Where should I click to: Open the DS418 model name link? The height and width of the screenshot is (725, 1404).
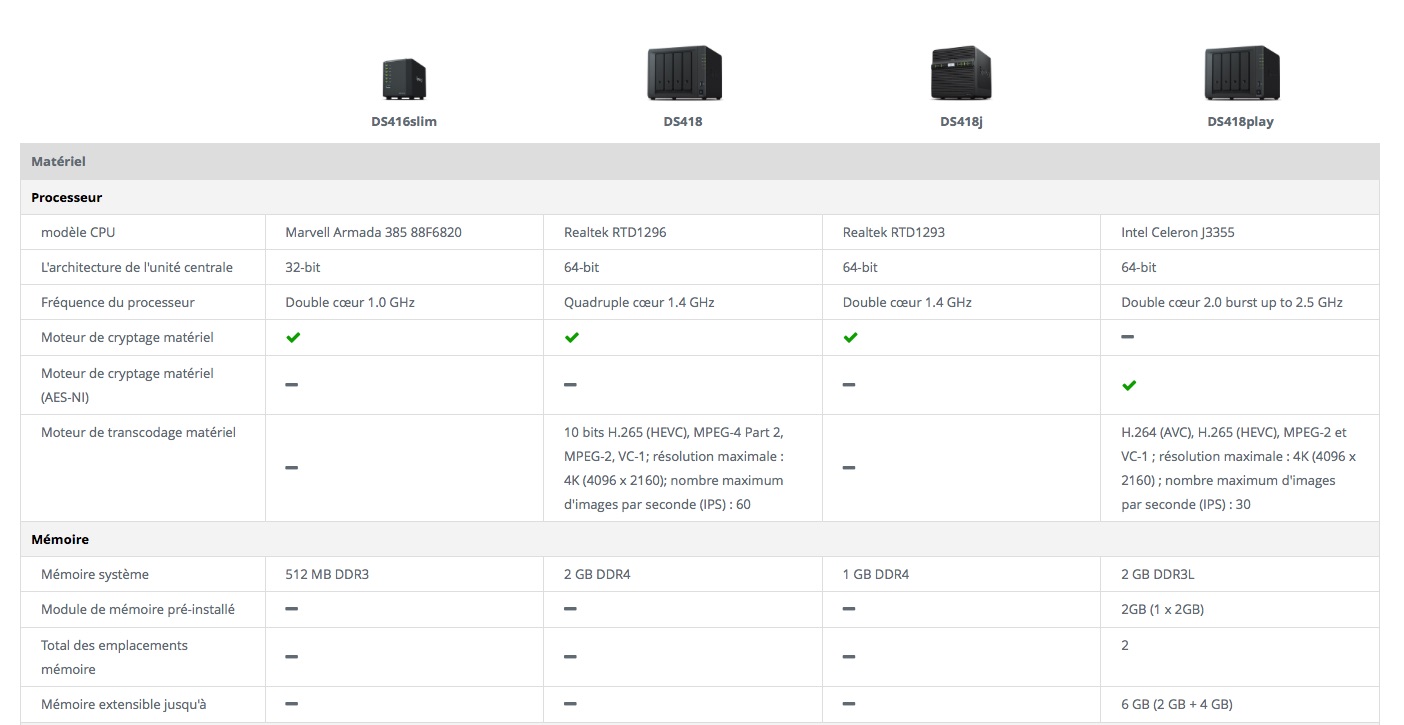coord(684,122)
